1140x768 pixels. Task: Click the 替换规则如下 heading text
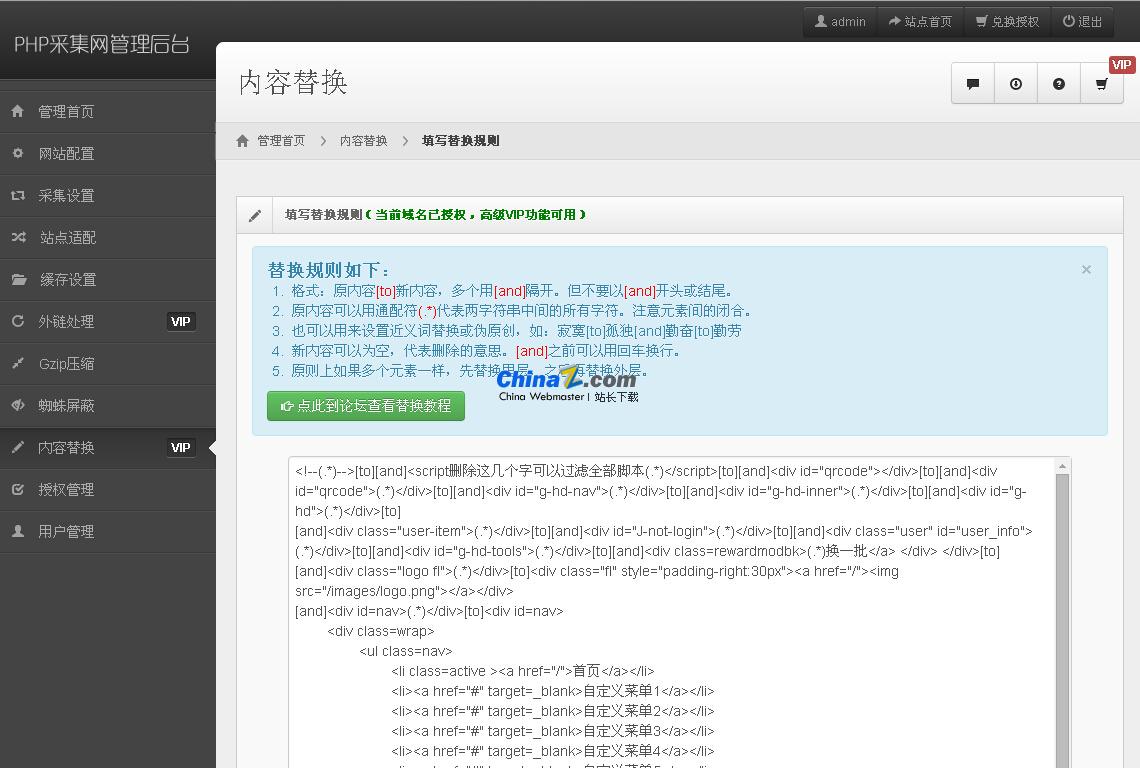pyautogui.click(x=328, y=270)
